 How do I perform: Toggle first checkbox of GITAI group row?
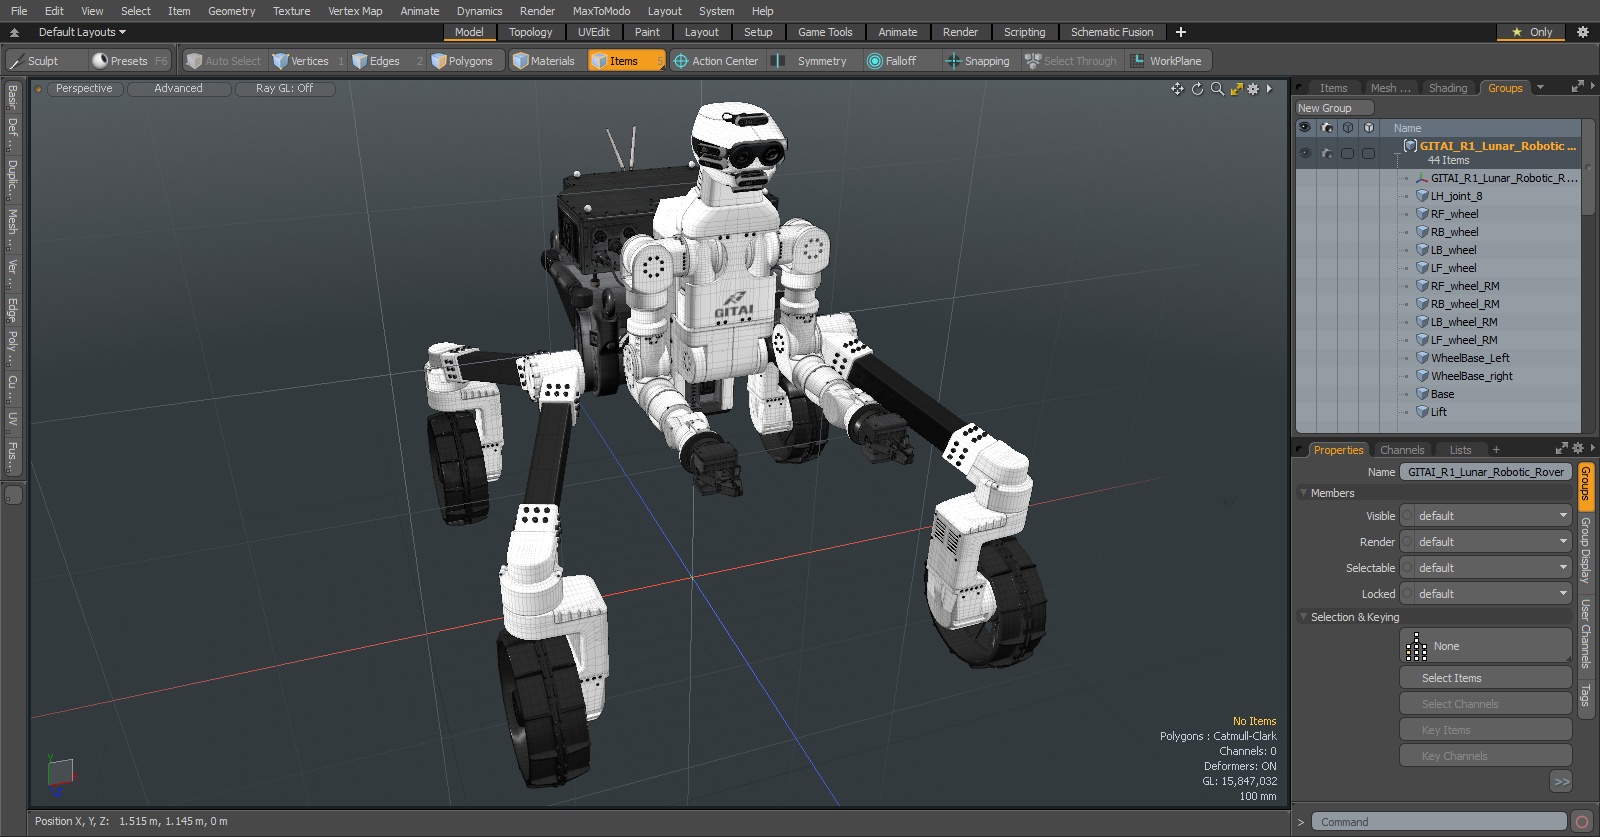[x=1348, y=153]
